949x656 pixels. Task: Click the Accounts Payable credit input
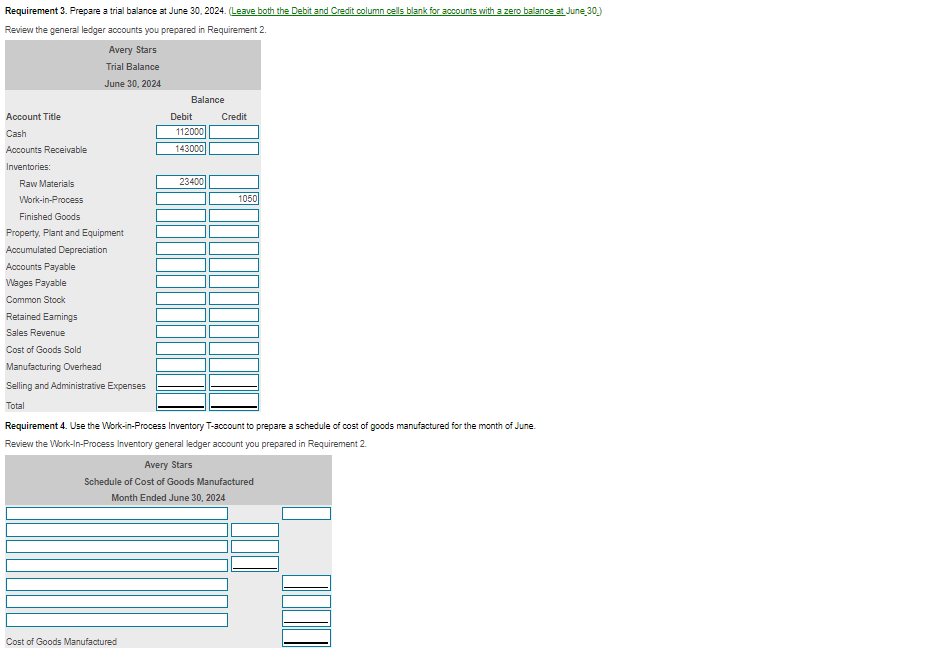(x=234, y=265)
